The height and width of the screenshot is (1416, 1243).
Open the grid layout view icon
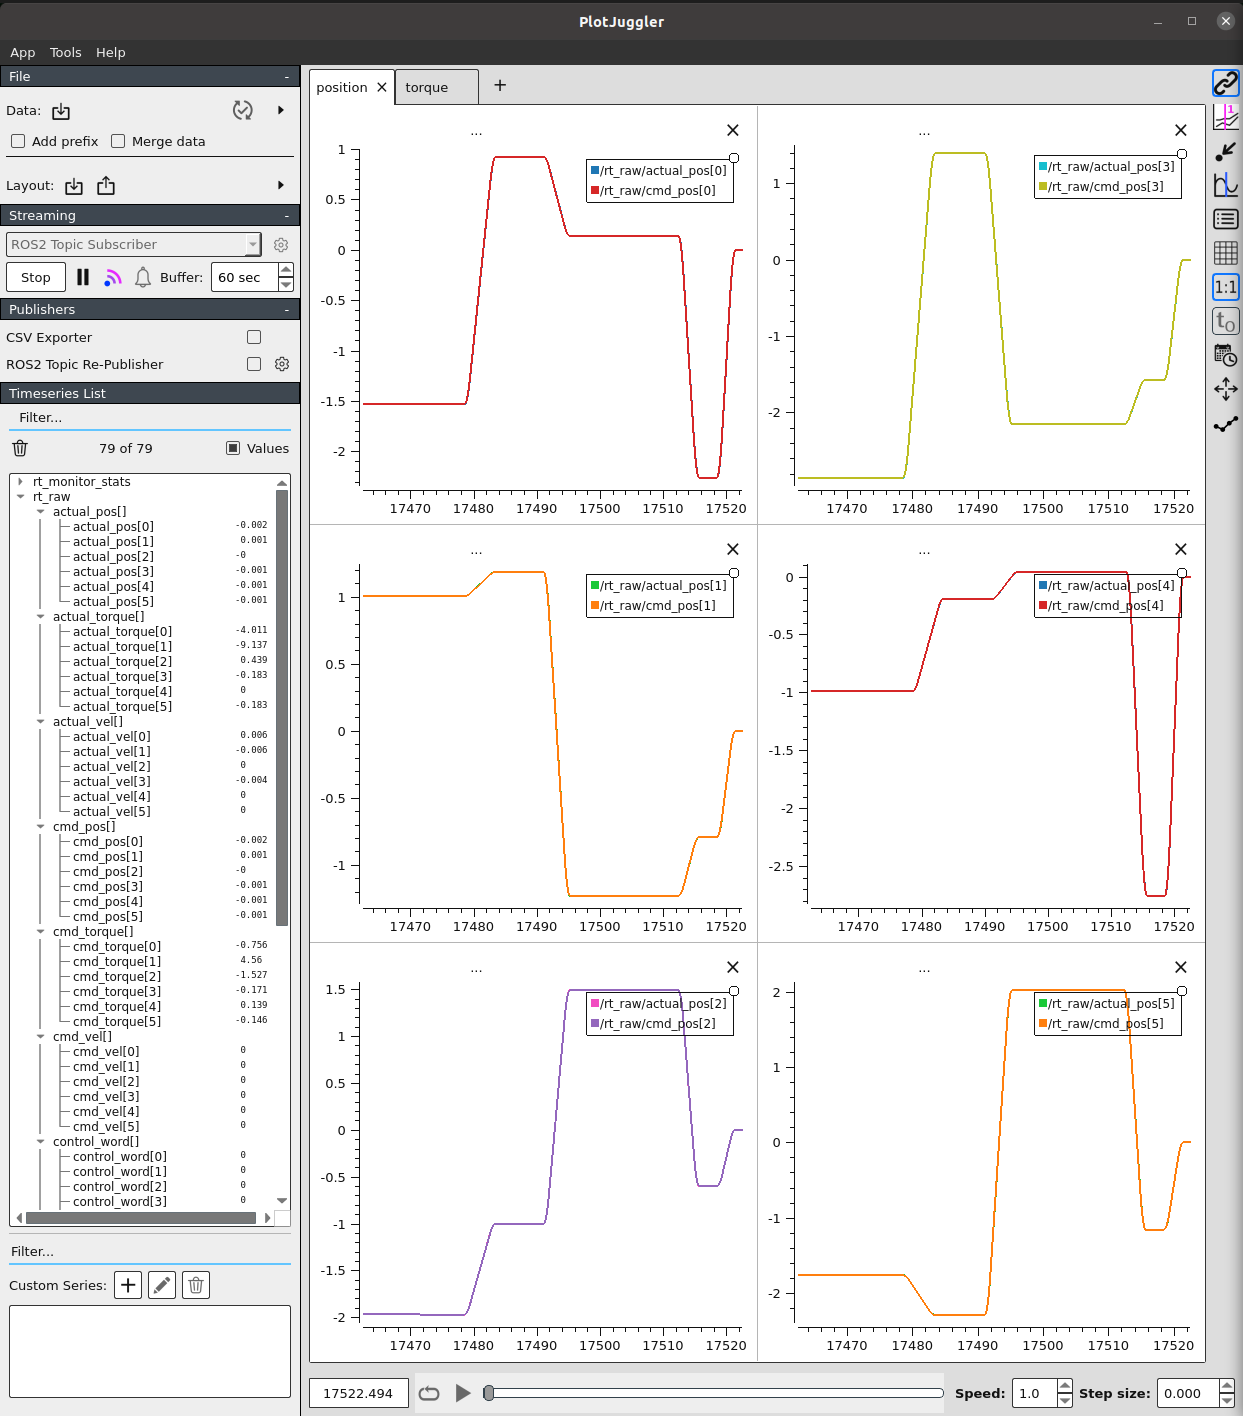tap(1225, 253)
